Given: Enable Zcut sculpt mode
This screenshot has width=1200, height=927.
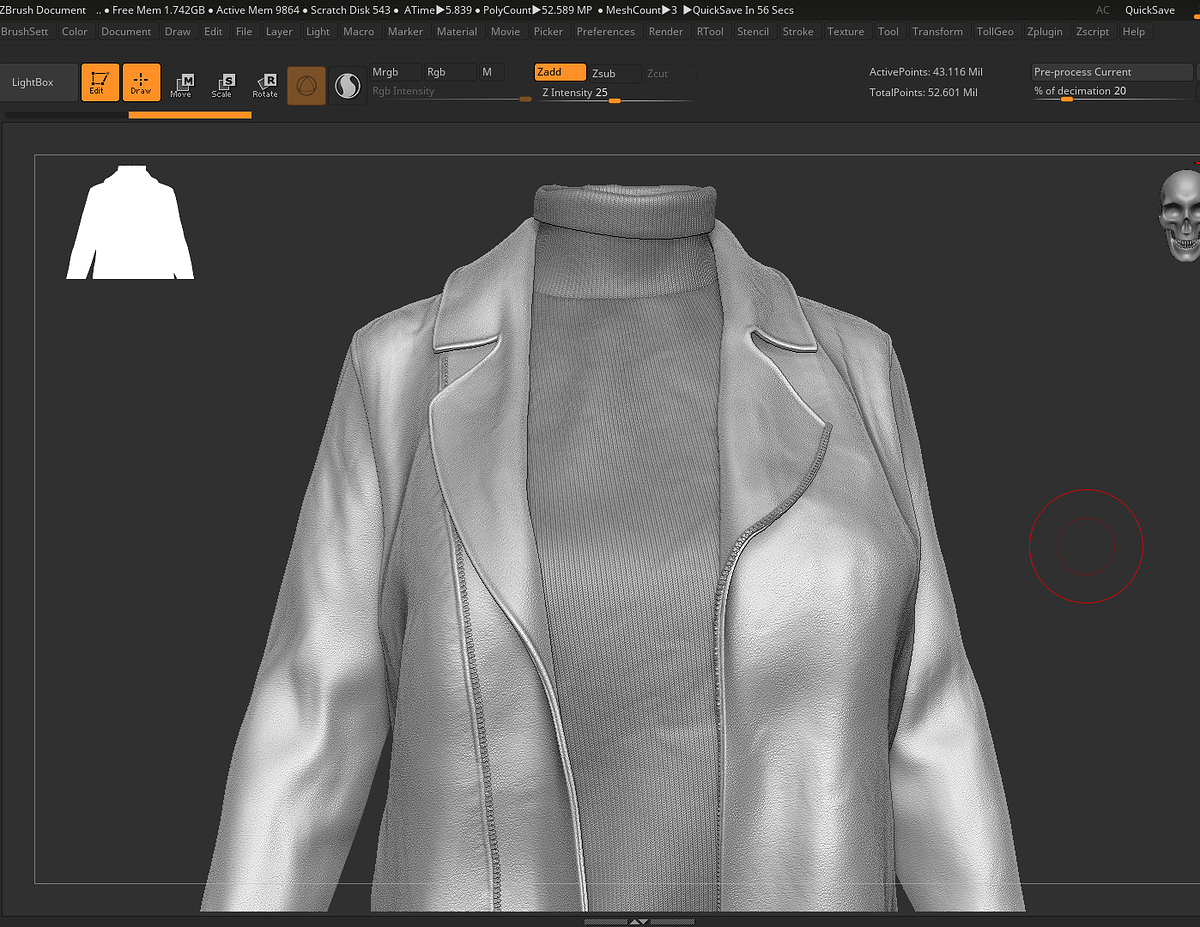Looking at the screenshot, I should tap(669, 73).
